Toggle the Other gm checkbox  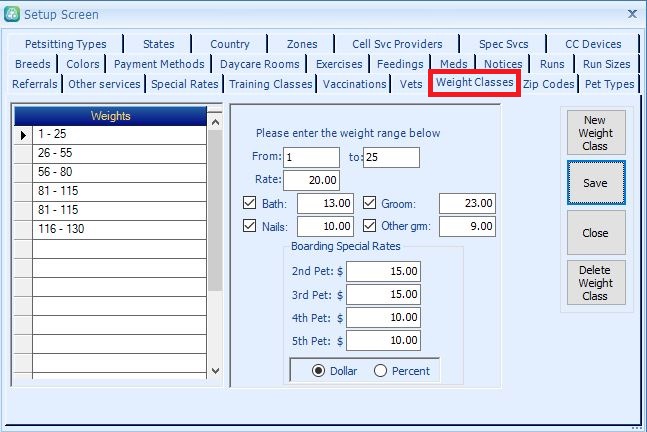[369, 226]
